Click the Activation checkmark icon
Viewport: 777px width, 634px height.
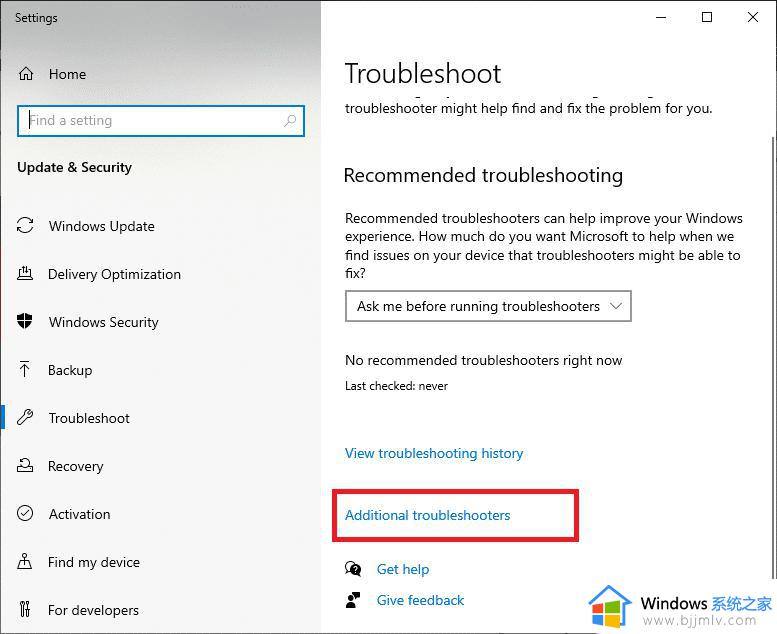coord(25,513)
